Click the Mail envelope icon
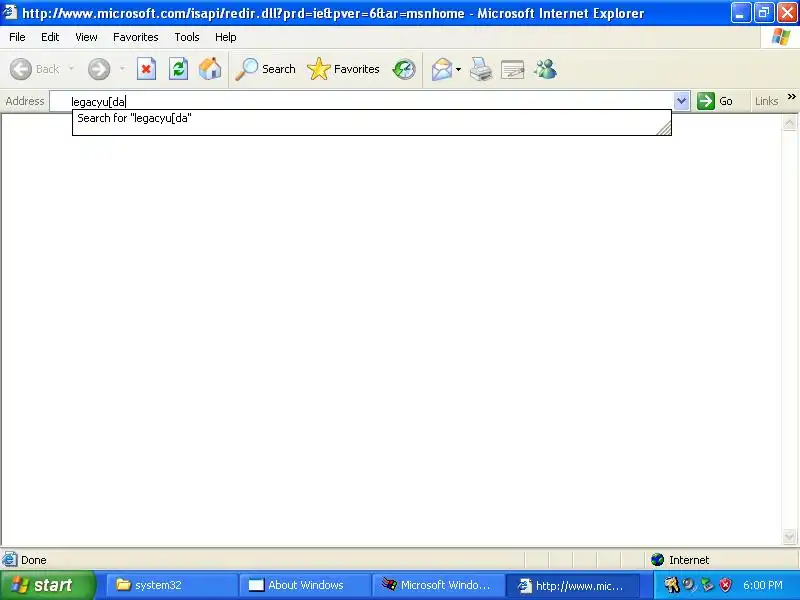The image size is (800, 600). click(x=442, y=69)
